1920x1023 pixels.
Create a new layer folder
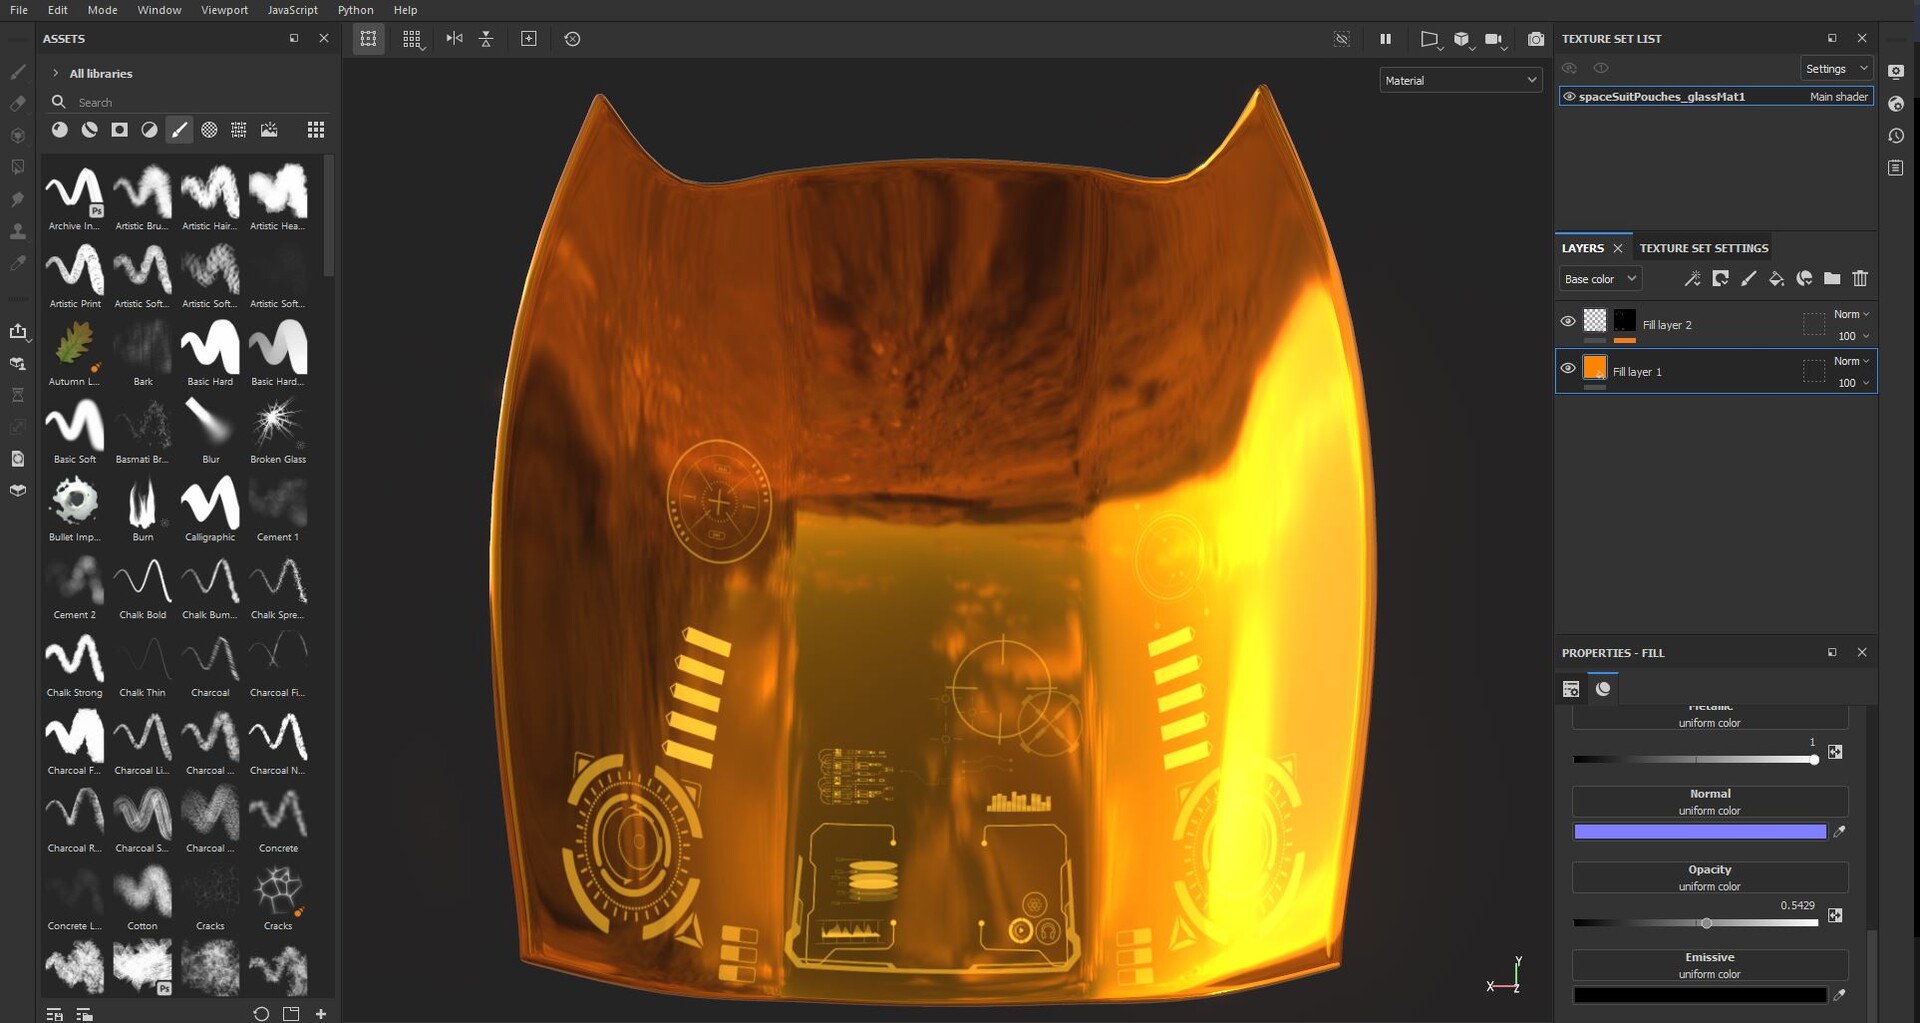point(1832,279)
